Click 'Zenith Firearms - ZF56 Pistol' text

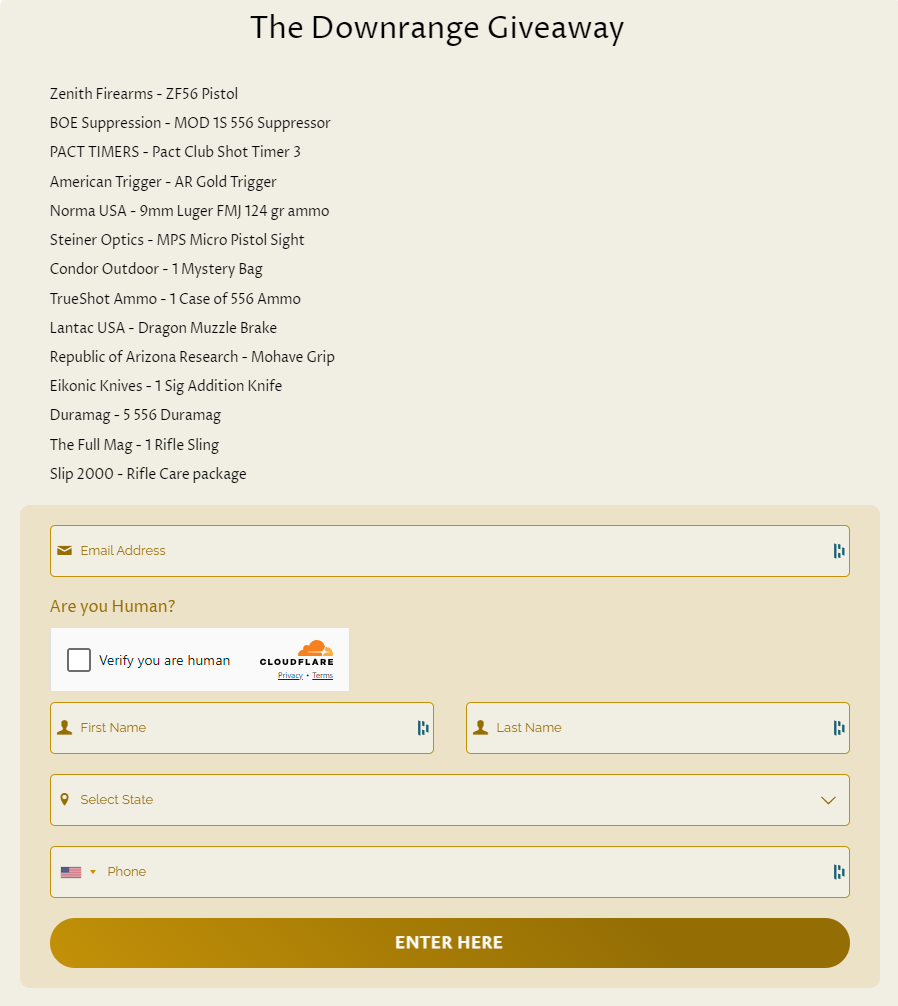click(144, 94)
